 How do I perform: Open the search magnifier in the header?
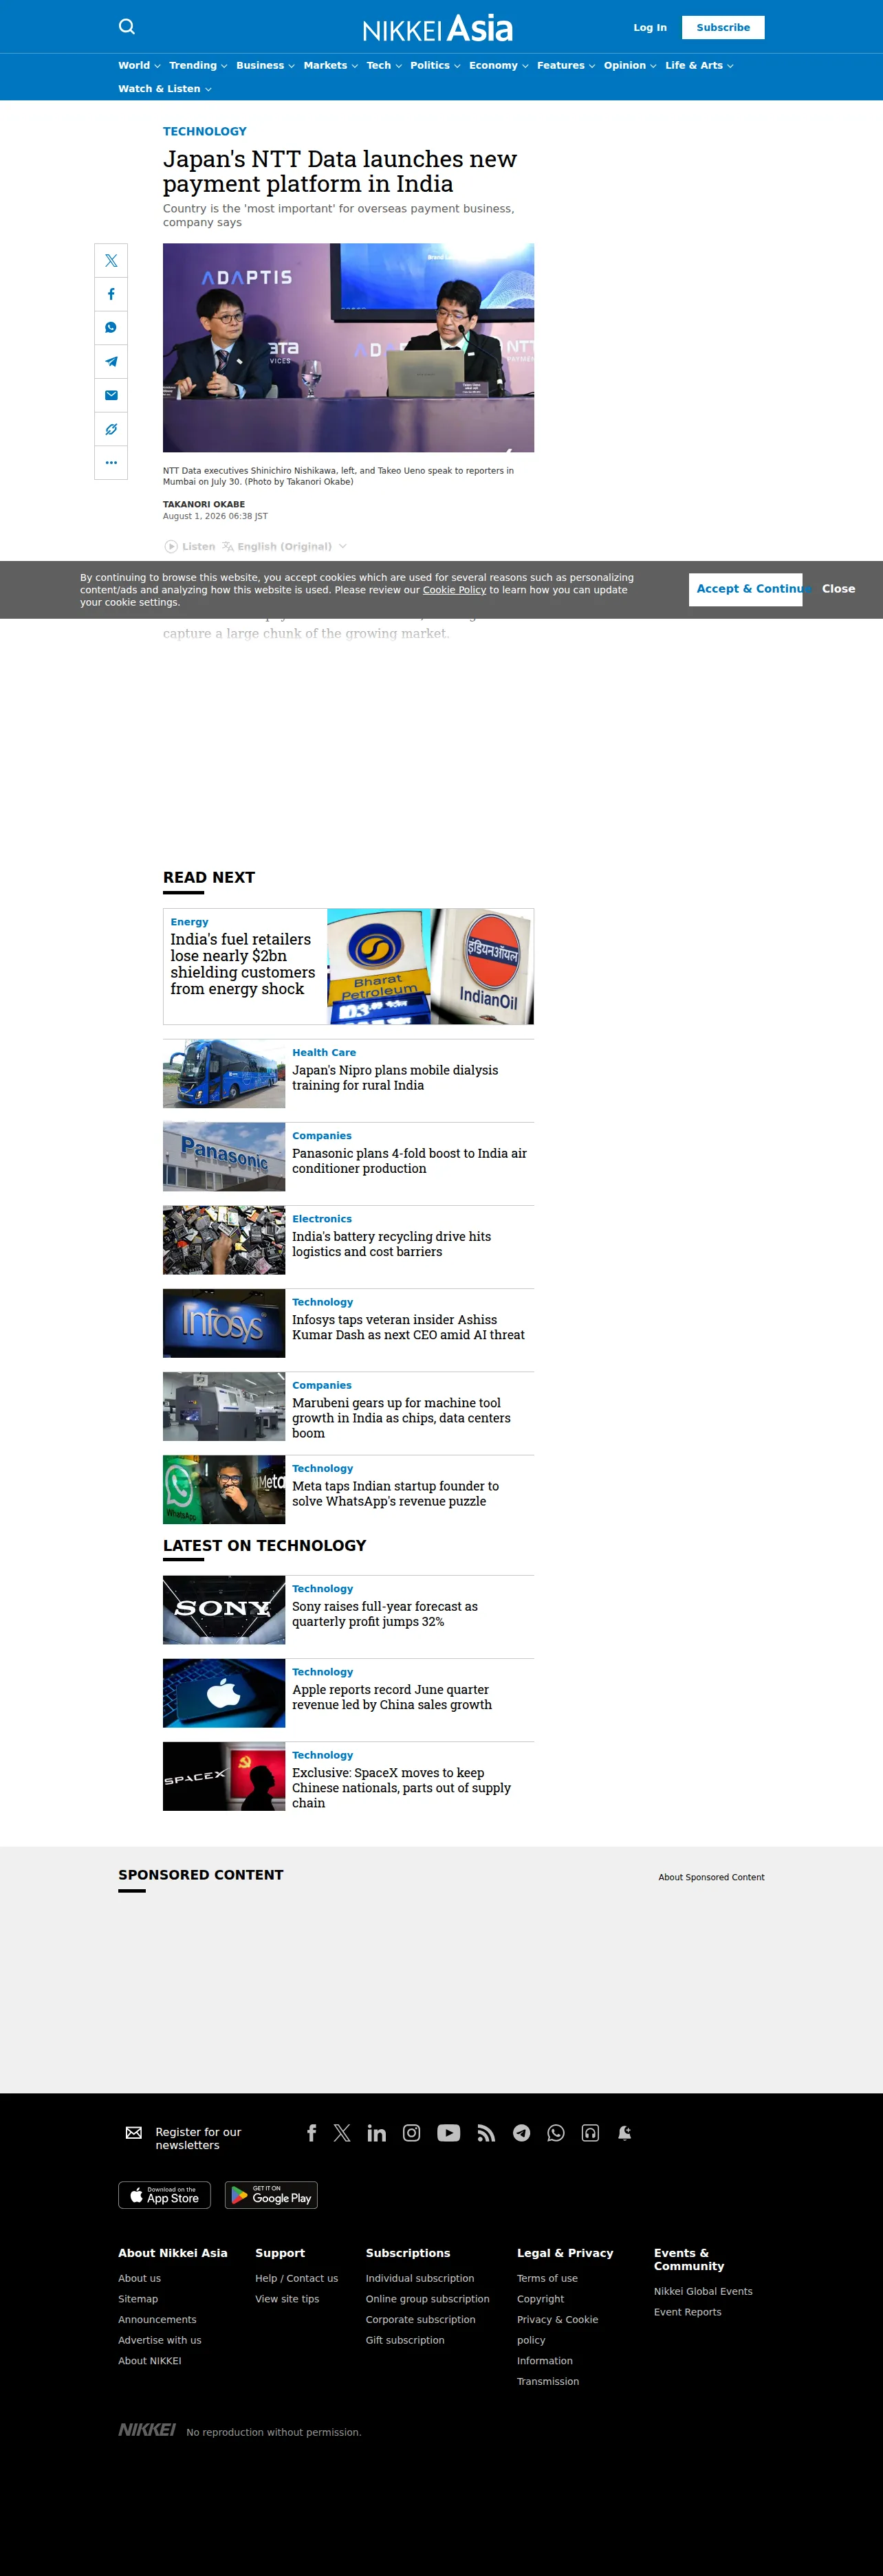tap(127, 27)
